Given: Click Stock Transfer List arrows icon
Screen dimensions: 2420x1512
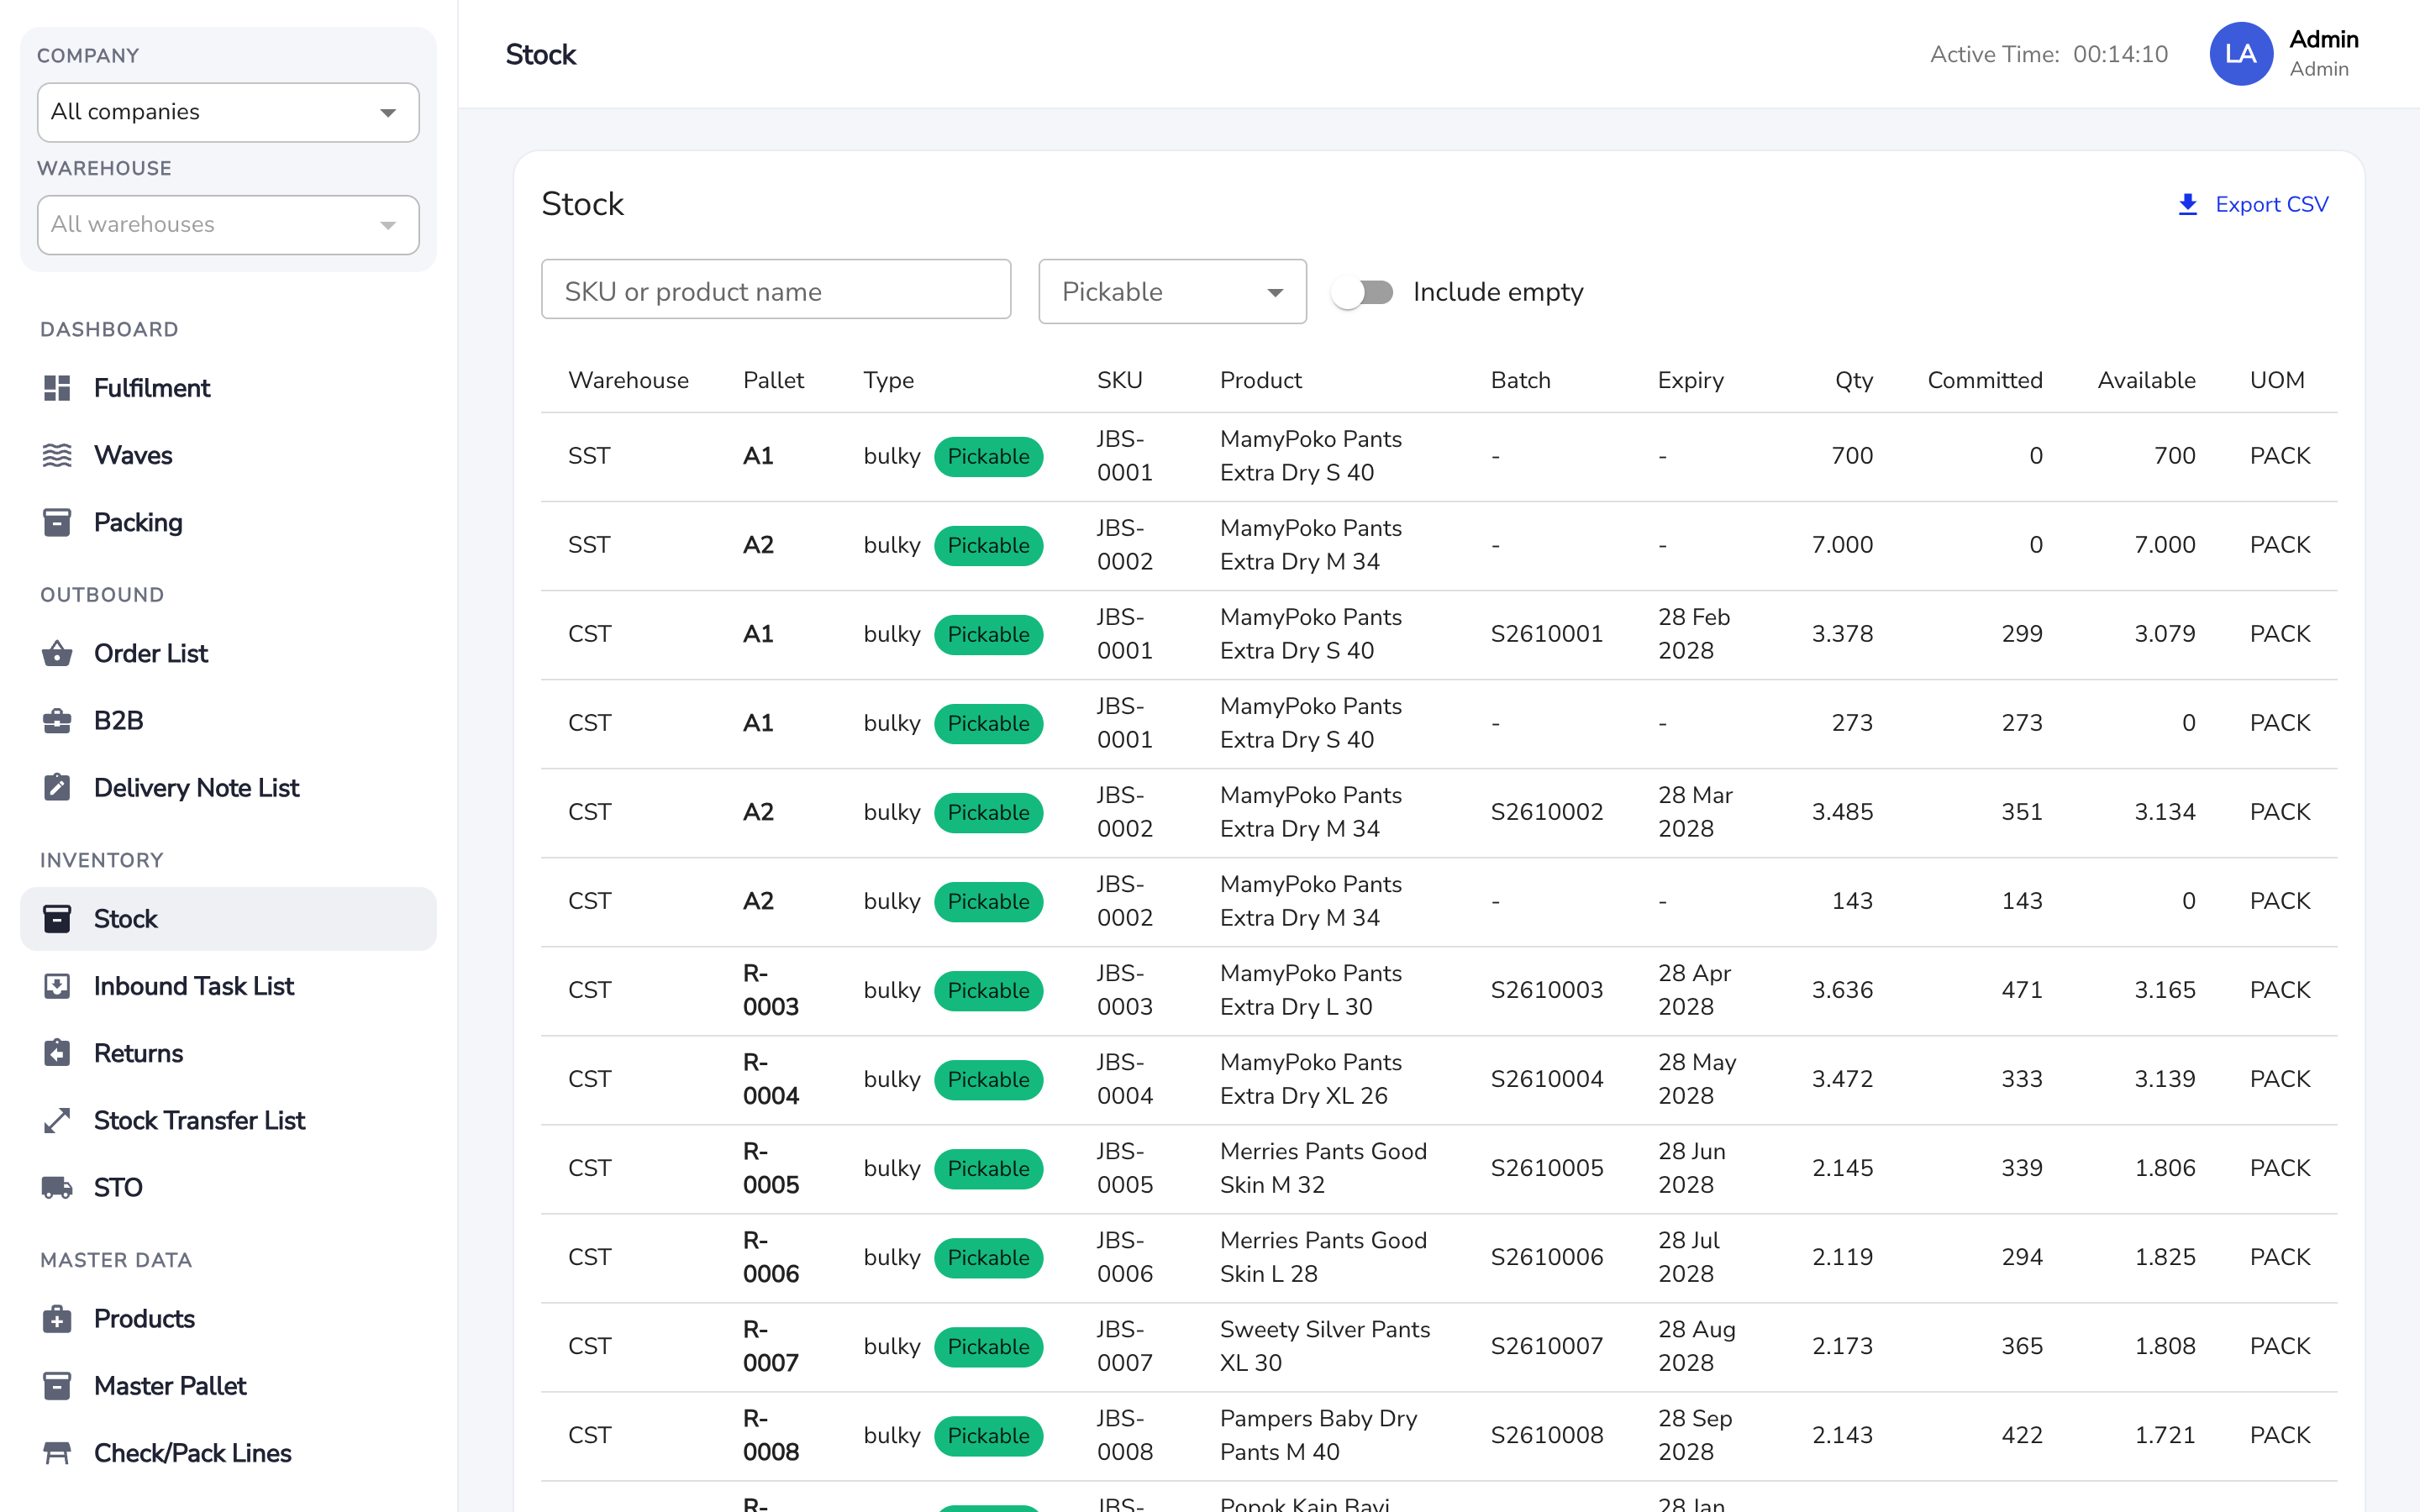Looking at the screenshot, I should point(57,1120).
